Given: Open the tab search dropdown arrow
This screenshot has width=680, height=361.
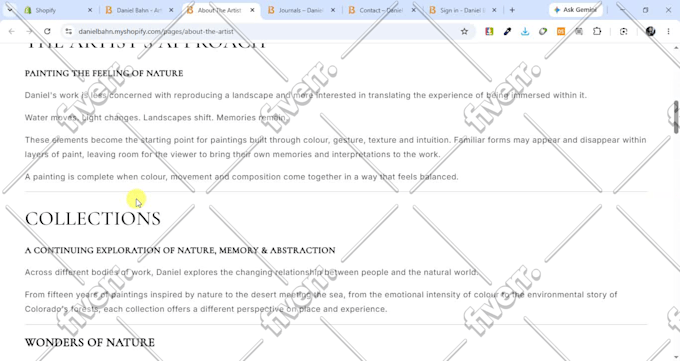Looking at the screenshot, I should click(x=10, y=10).
